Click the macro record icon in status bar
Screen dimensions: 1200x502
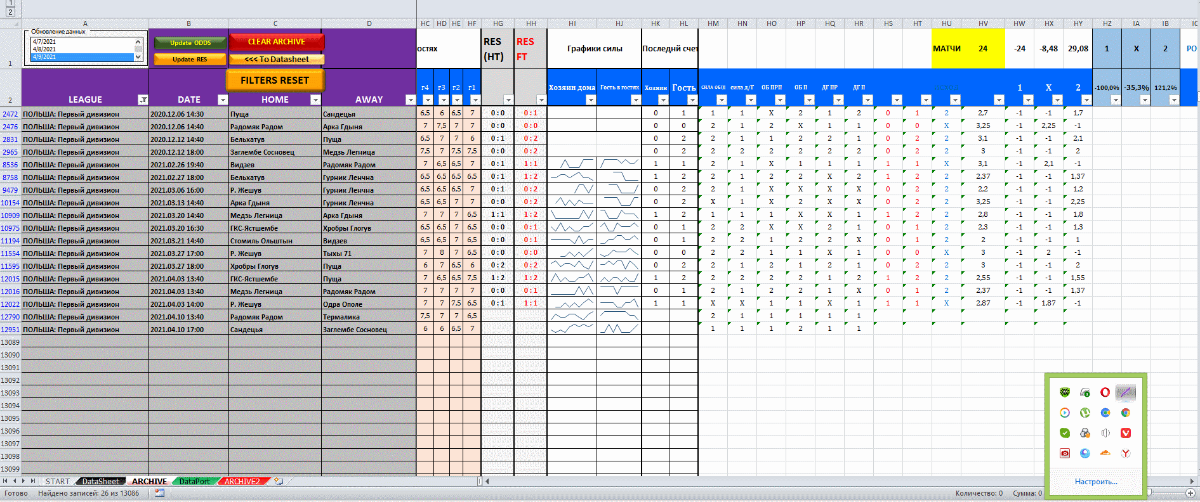click(160, 493)
